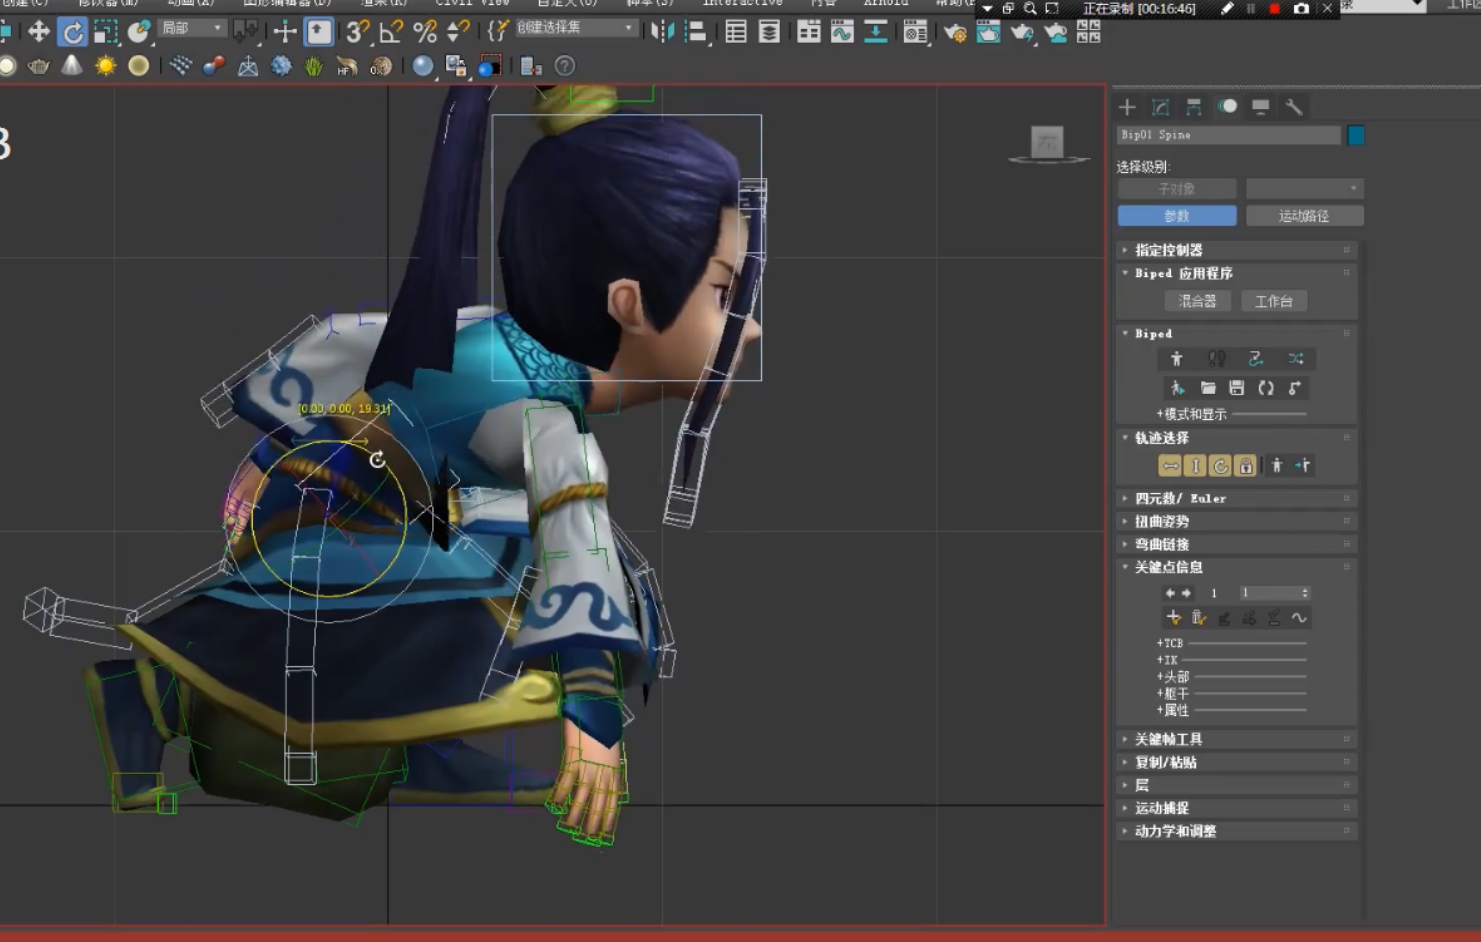Open Render Setup teapot icon
Screen dimensions: 1481x942
pos(955,33)
